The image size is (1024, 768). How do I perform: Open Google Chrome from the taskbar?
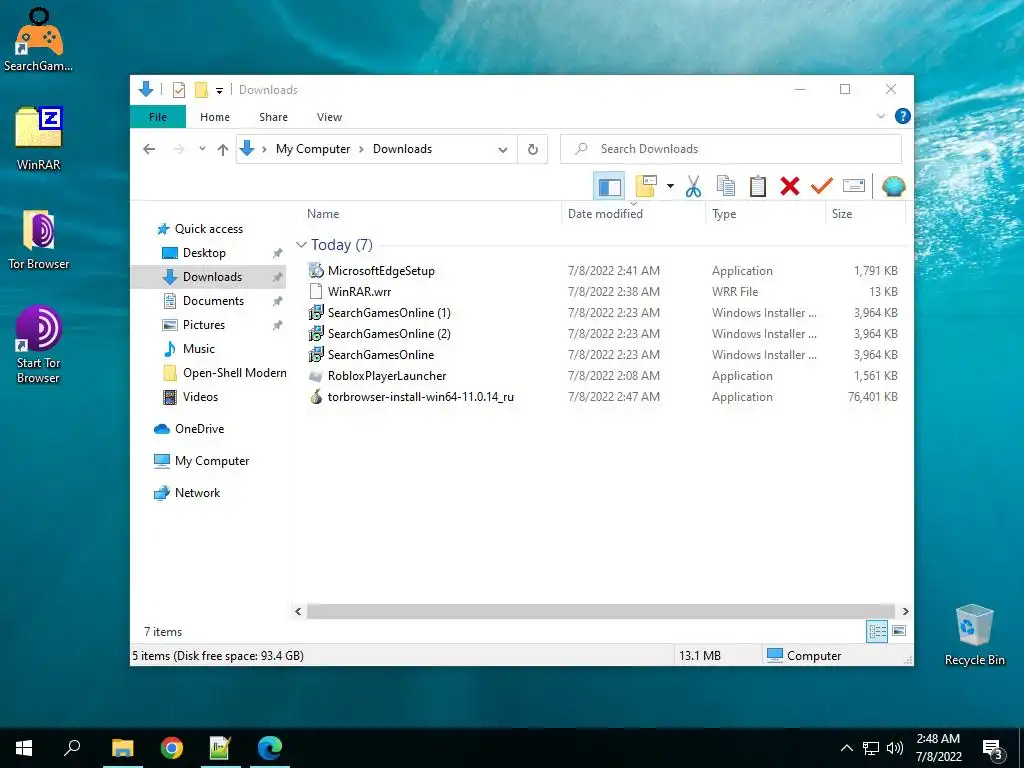pos(172,748)
